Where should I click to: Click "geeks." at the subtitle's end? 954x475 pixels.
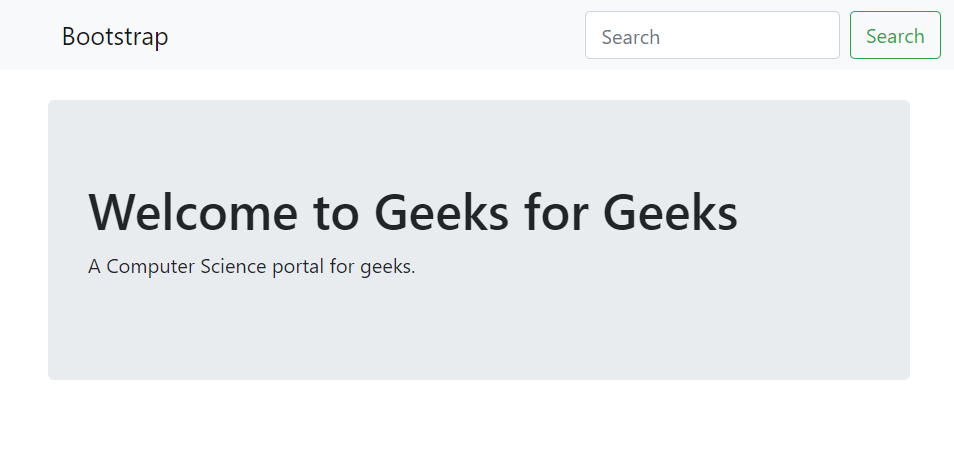[x=387, y=267]
